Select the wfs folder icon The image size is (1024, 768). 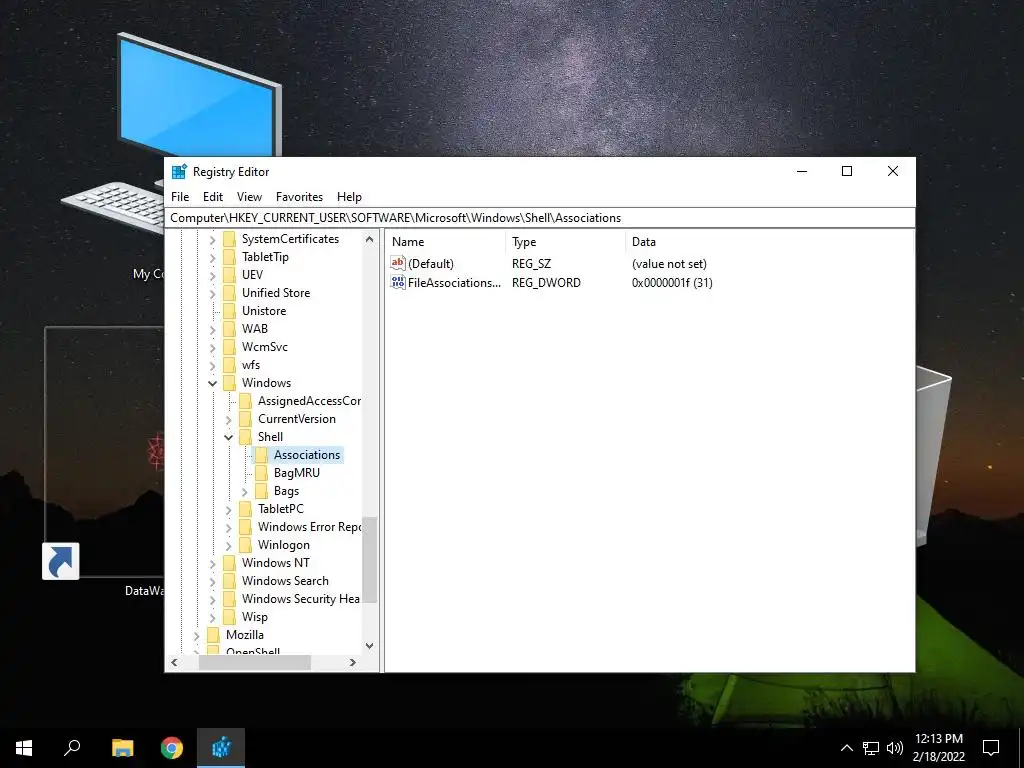click(229, 364)
